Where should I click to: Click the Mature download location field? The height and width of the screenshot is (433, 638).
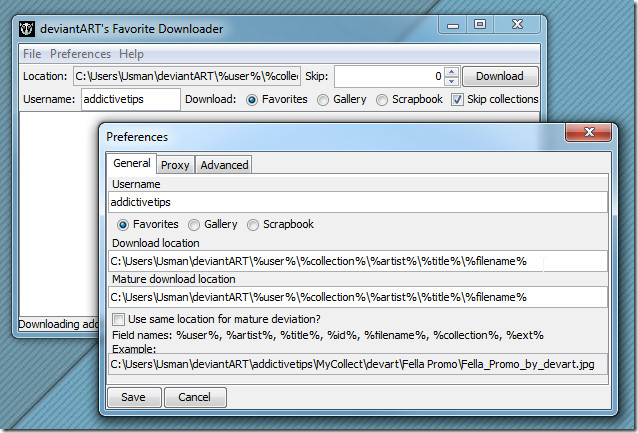358,297
